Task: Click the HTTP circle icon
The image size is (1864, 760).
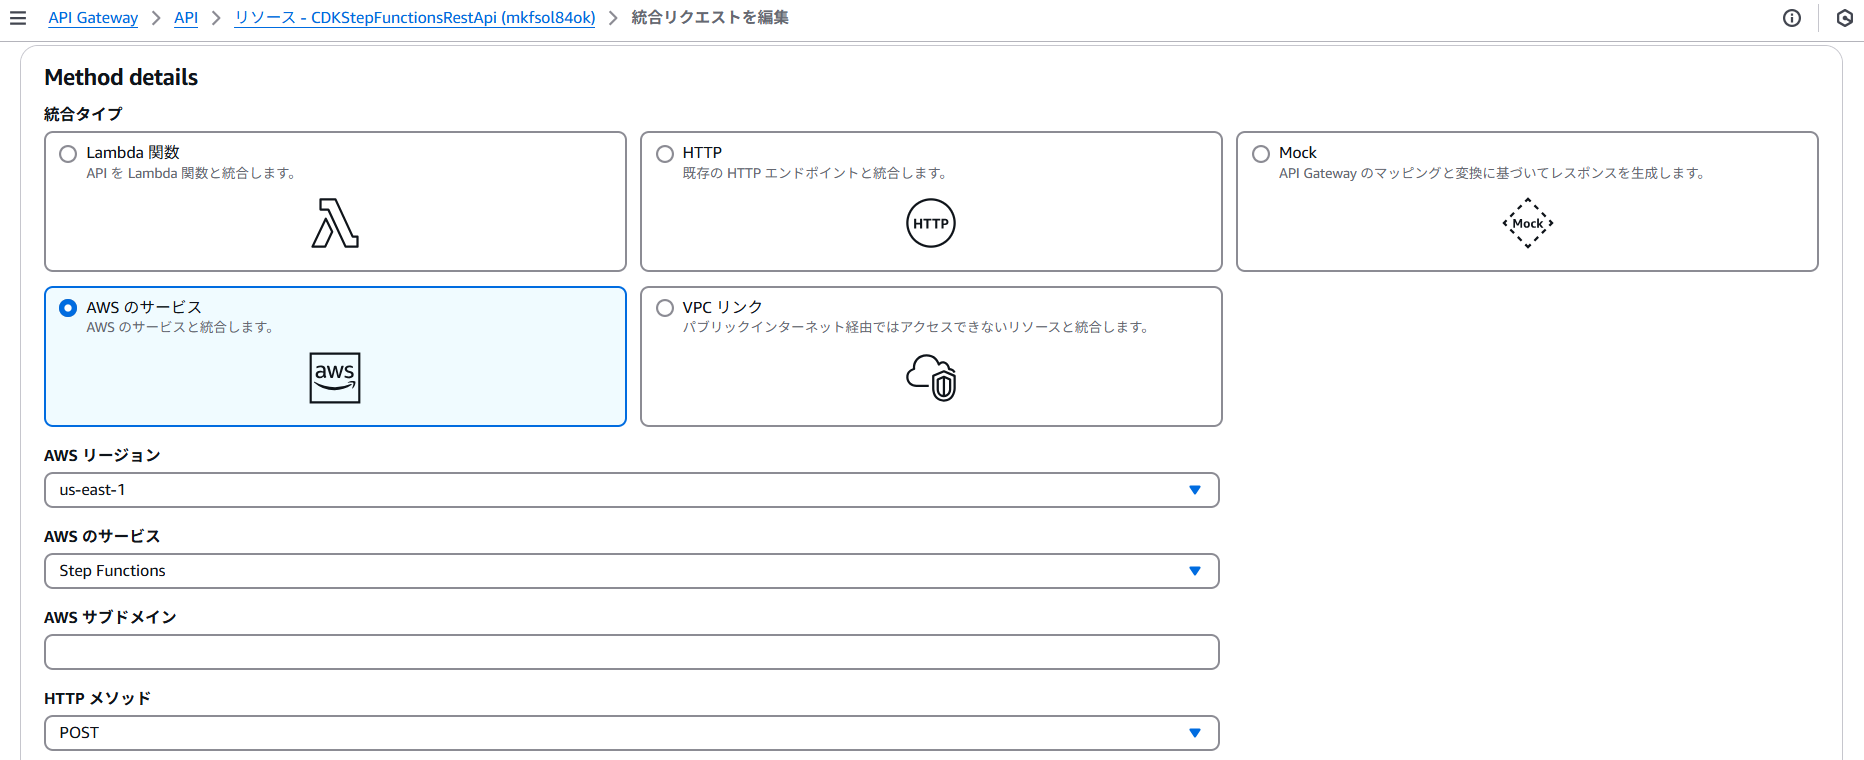Action: [x=931, y=223]
